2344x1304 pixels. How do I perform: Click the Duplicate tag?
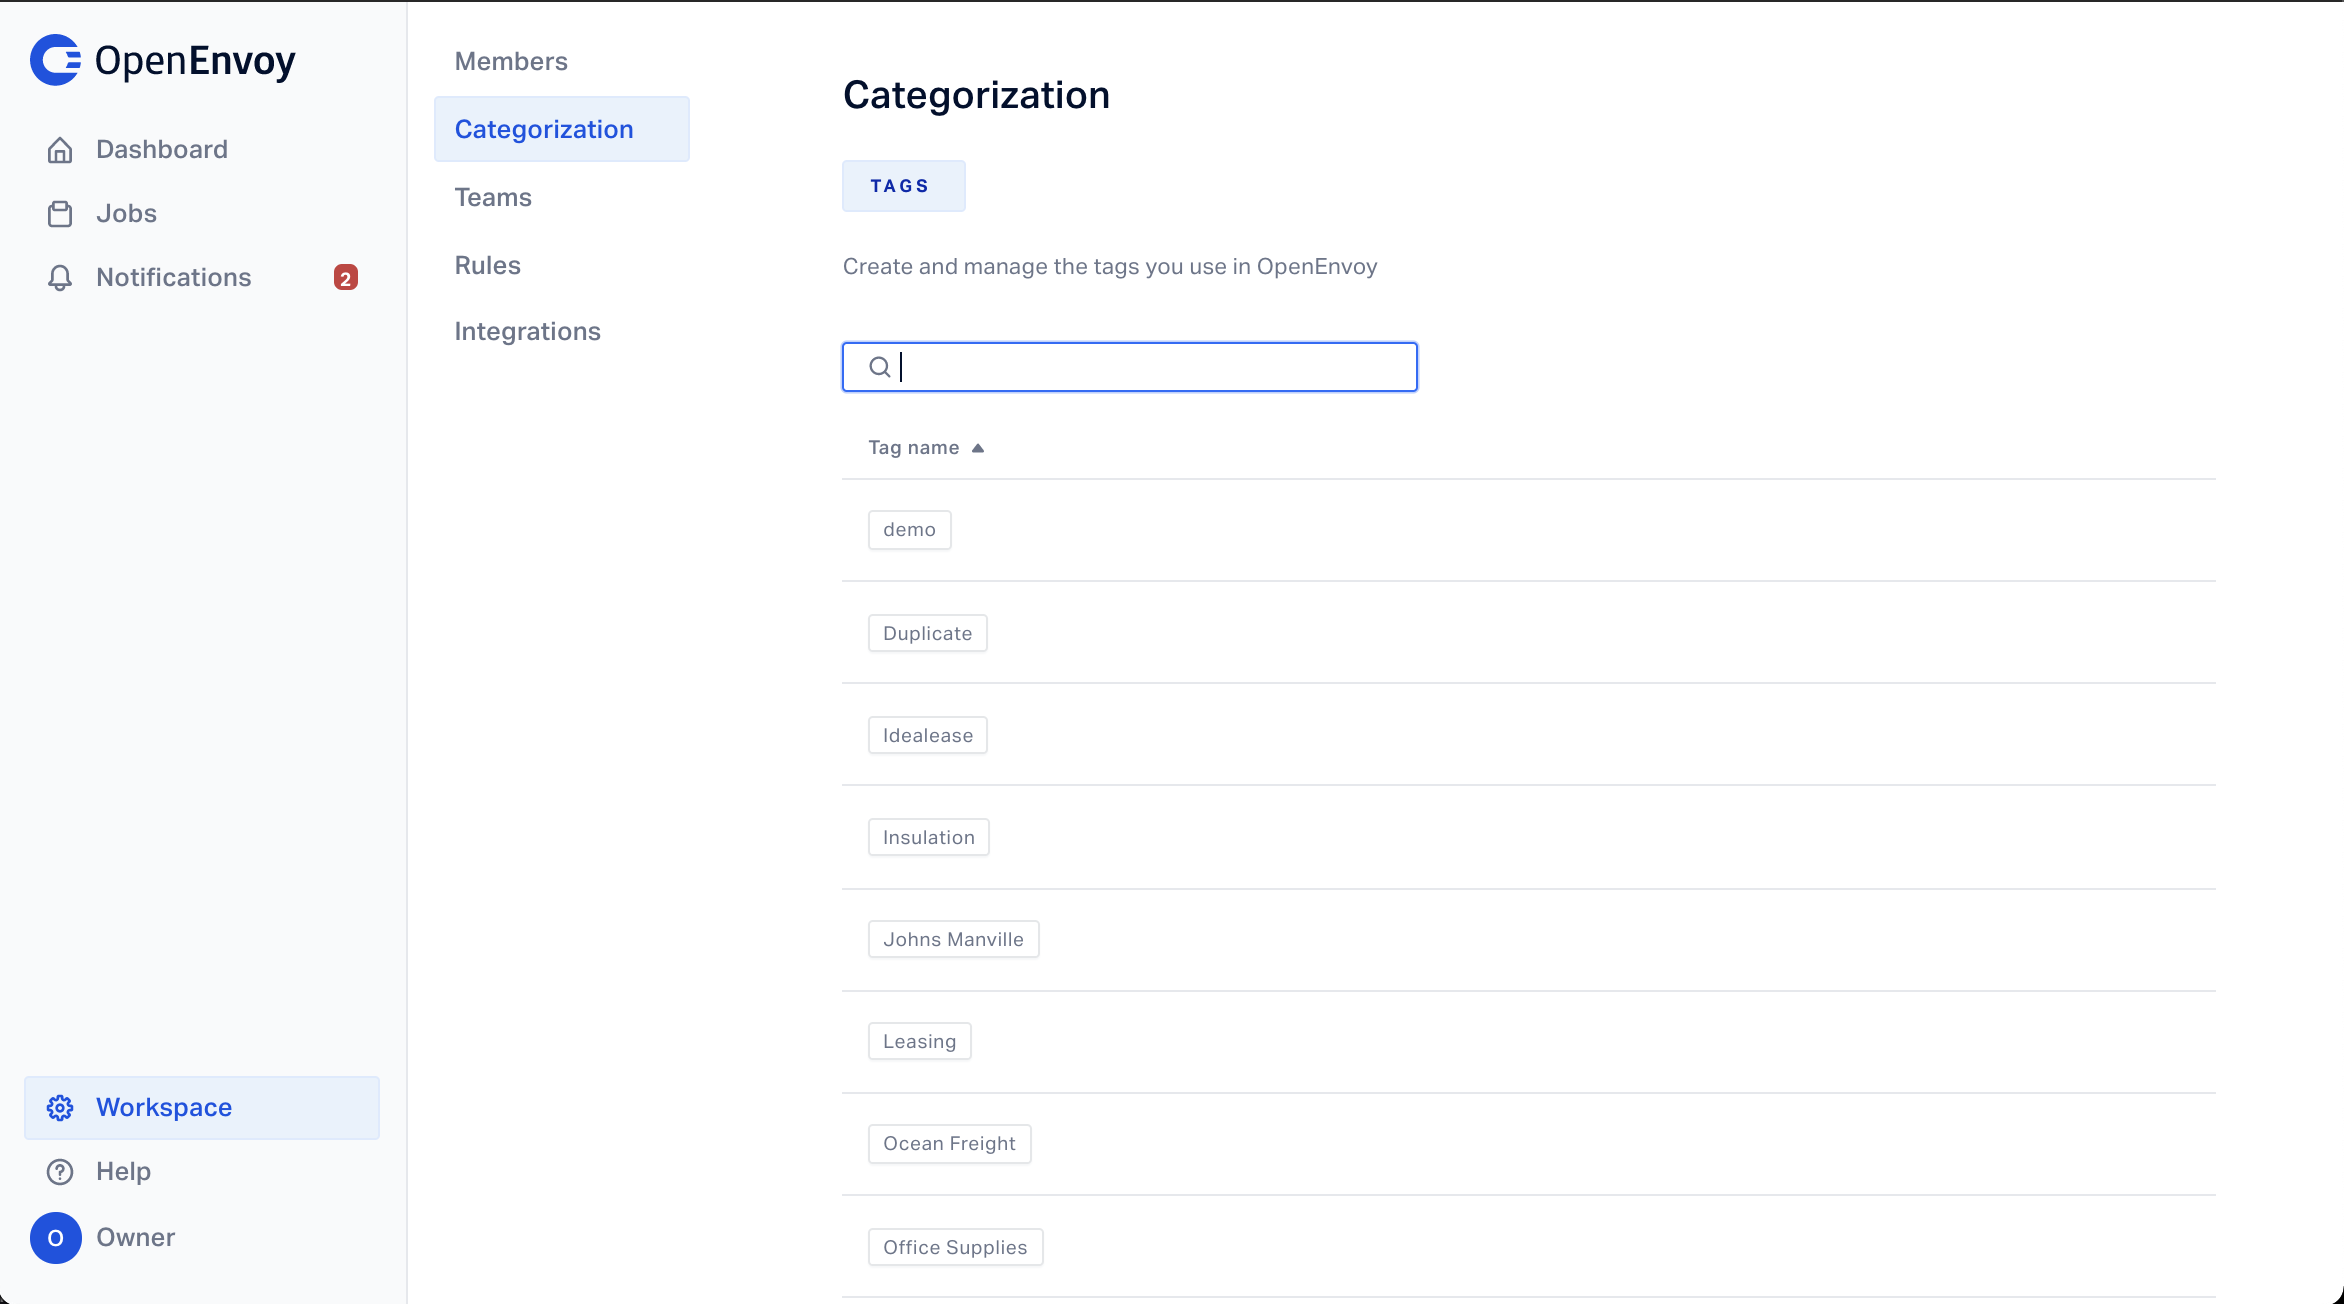[928, 633]
